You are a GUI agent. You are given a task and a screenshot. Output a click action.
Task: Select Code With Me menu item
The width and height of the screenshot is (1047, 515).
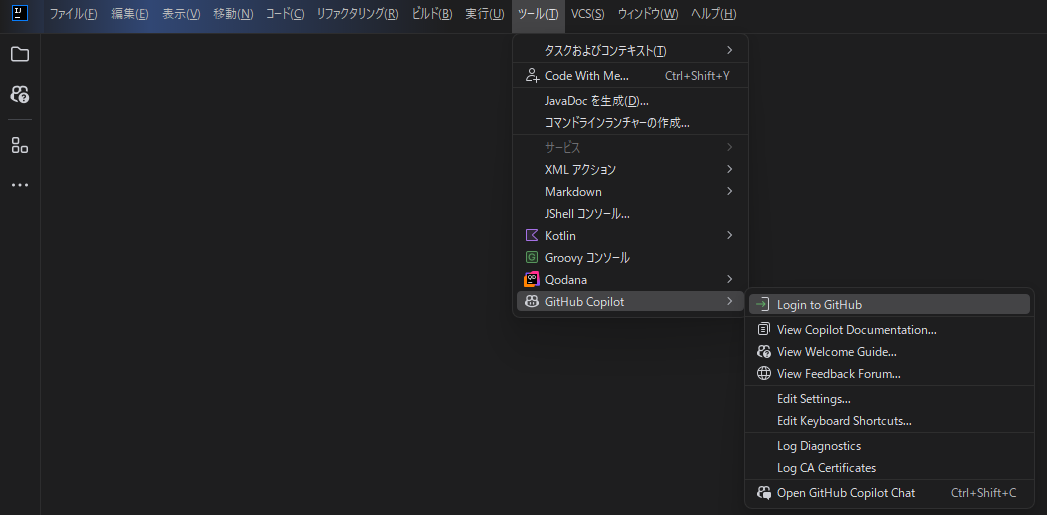[630, 75]
